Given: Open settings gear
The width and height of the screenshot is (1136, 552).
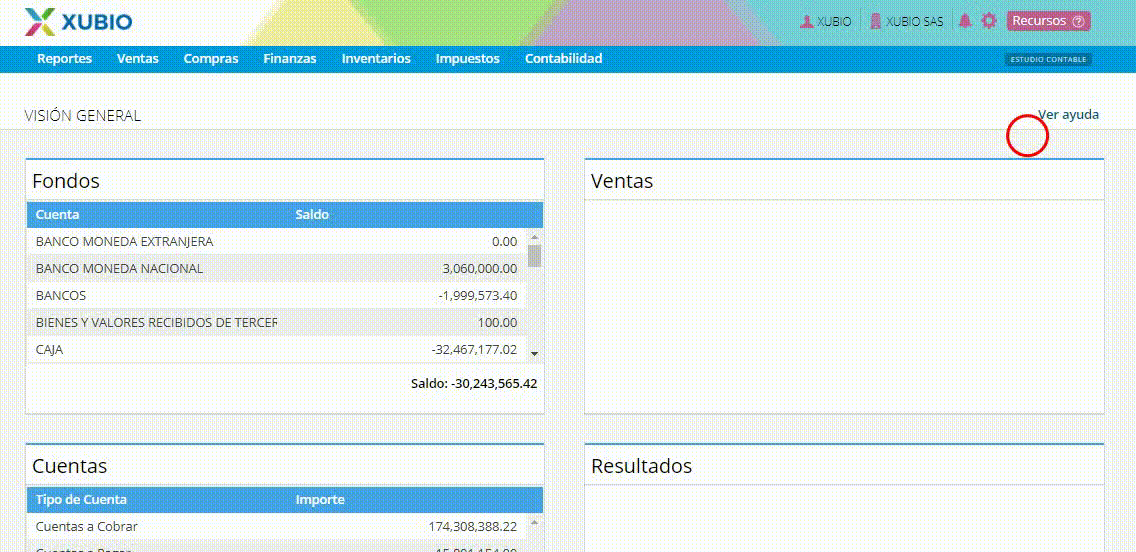Looking at the screenshot, I should point(989,21).
